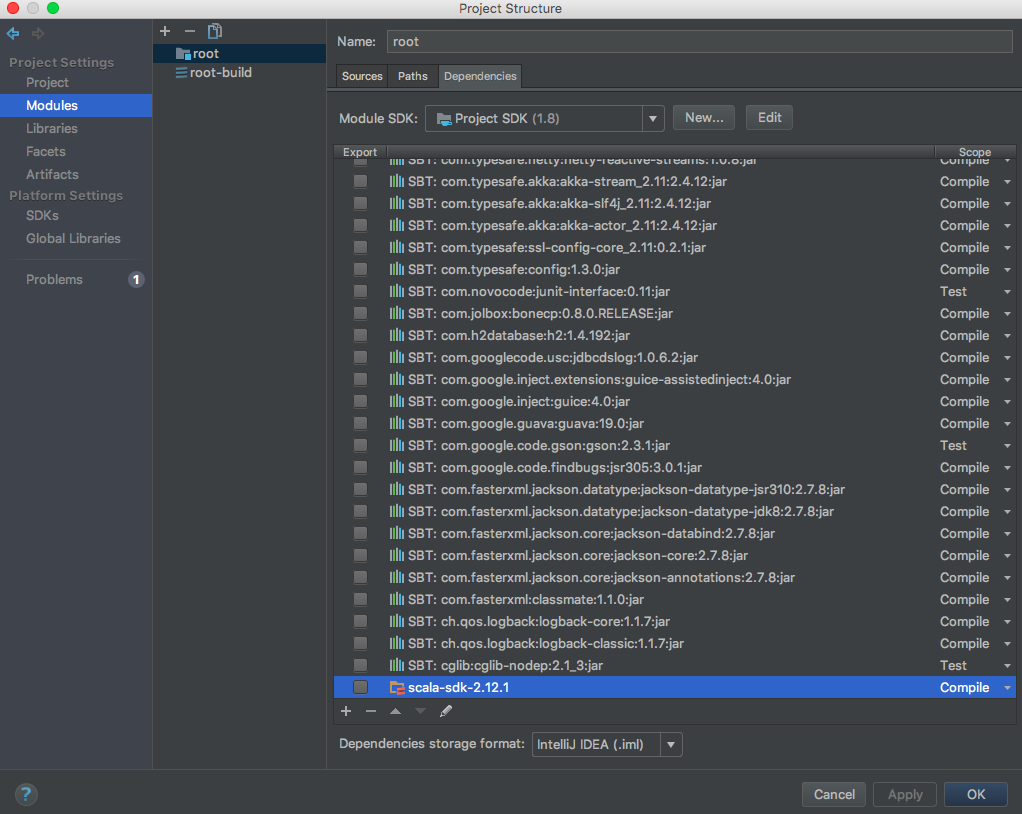
Task: Remove selected module with minus icon
Action: (x=190, y=31)
